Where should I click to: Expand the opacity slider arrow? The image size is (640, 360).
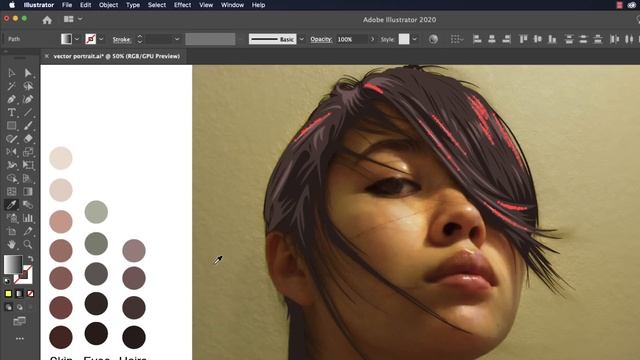[372, 39]
